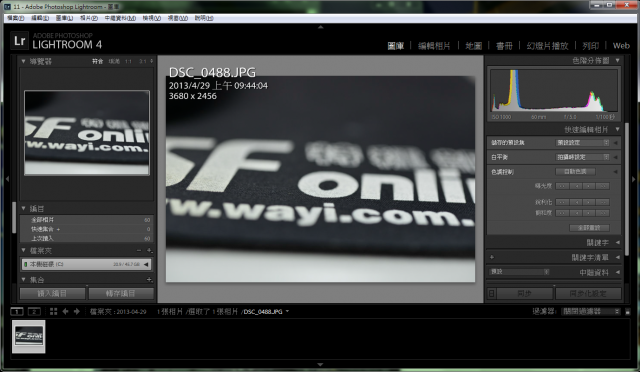Expand the Metadata (中繼資料) panel
Screen dimensions: 640x372
(618, 272)
